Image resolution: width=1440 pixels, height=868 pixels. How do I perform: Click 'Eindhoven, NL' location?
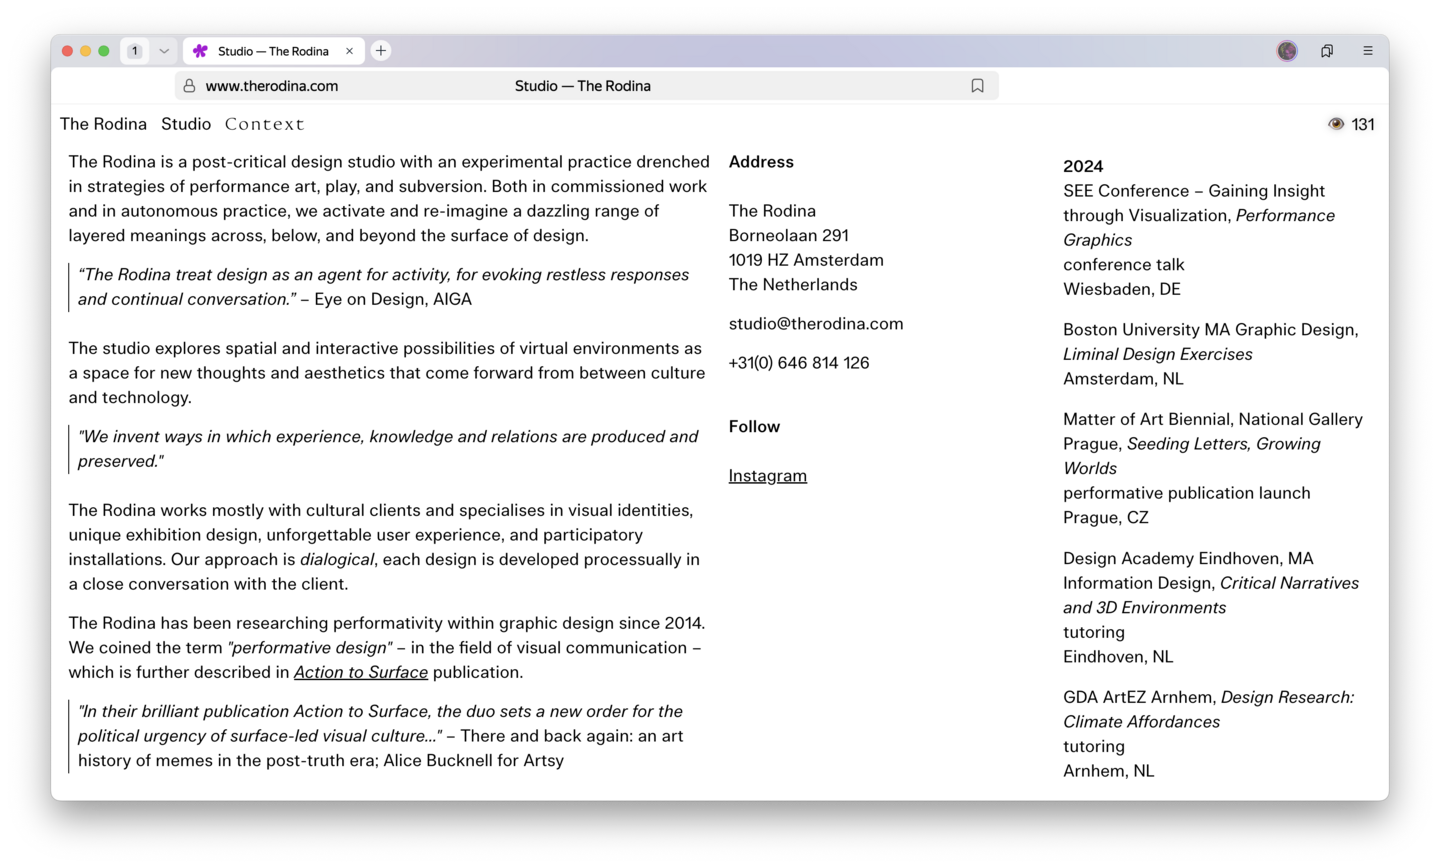[x=1118, y=657]
